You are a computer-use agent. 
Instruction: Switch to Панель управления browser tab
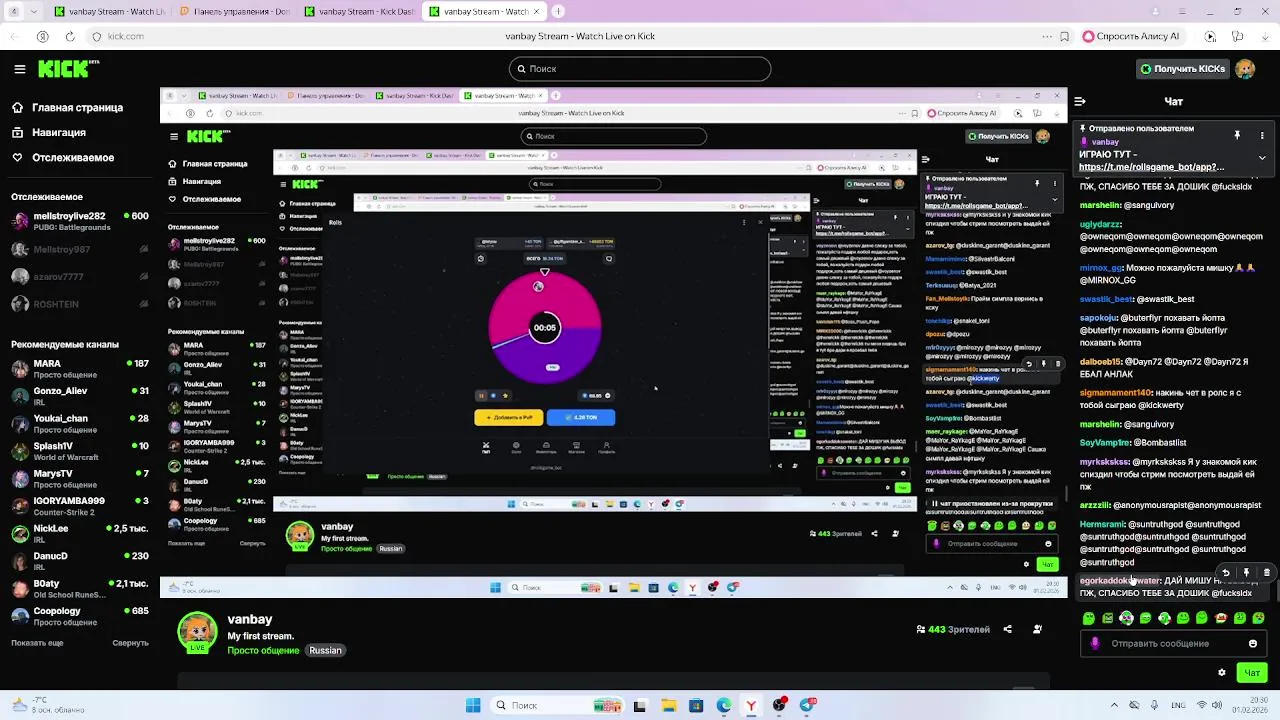[x=234, y=12]
